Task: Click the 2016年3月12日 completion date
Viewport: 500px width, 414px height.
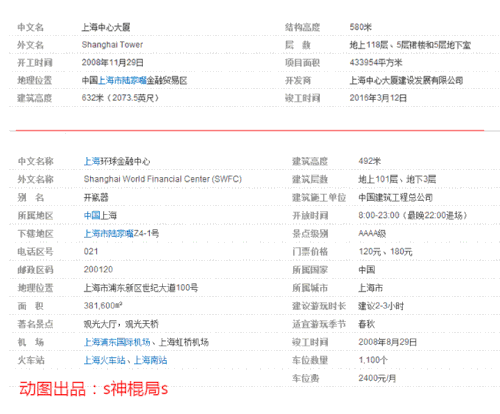Action: pos(378,98)
